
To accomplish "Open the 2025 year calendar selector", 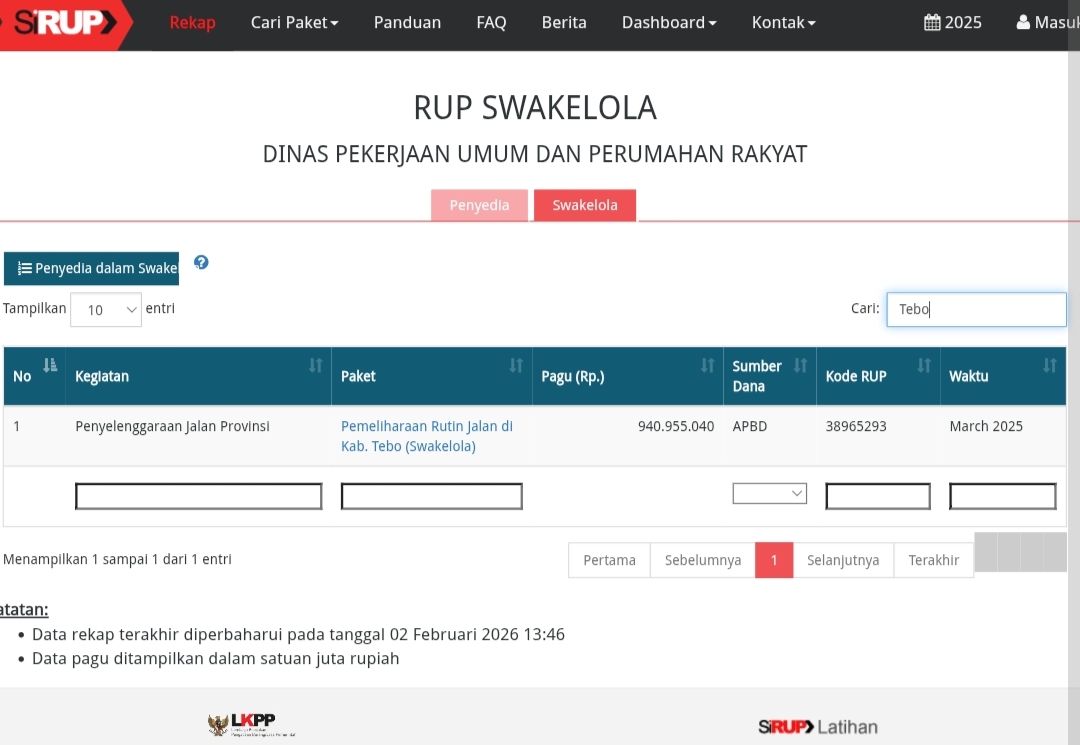I will pos(953,22).
